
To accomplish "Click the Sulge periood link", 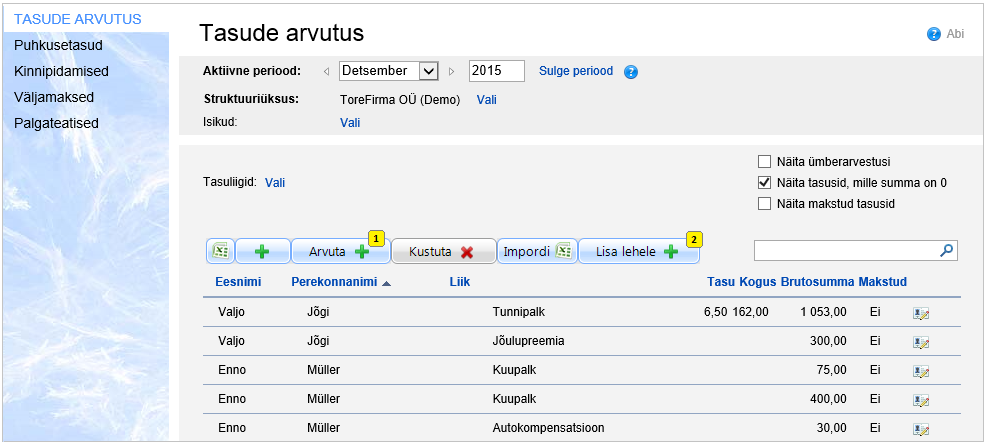I will [576, 71].
